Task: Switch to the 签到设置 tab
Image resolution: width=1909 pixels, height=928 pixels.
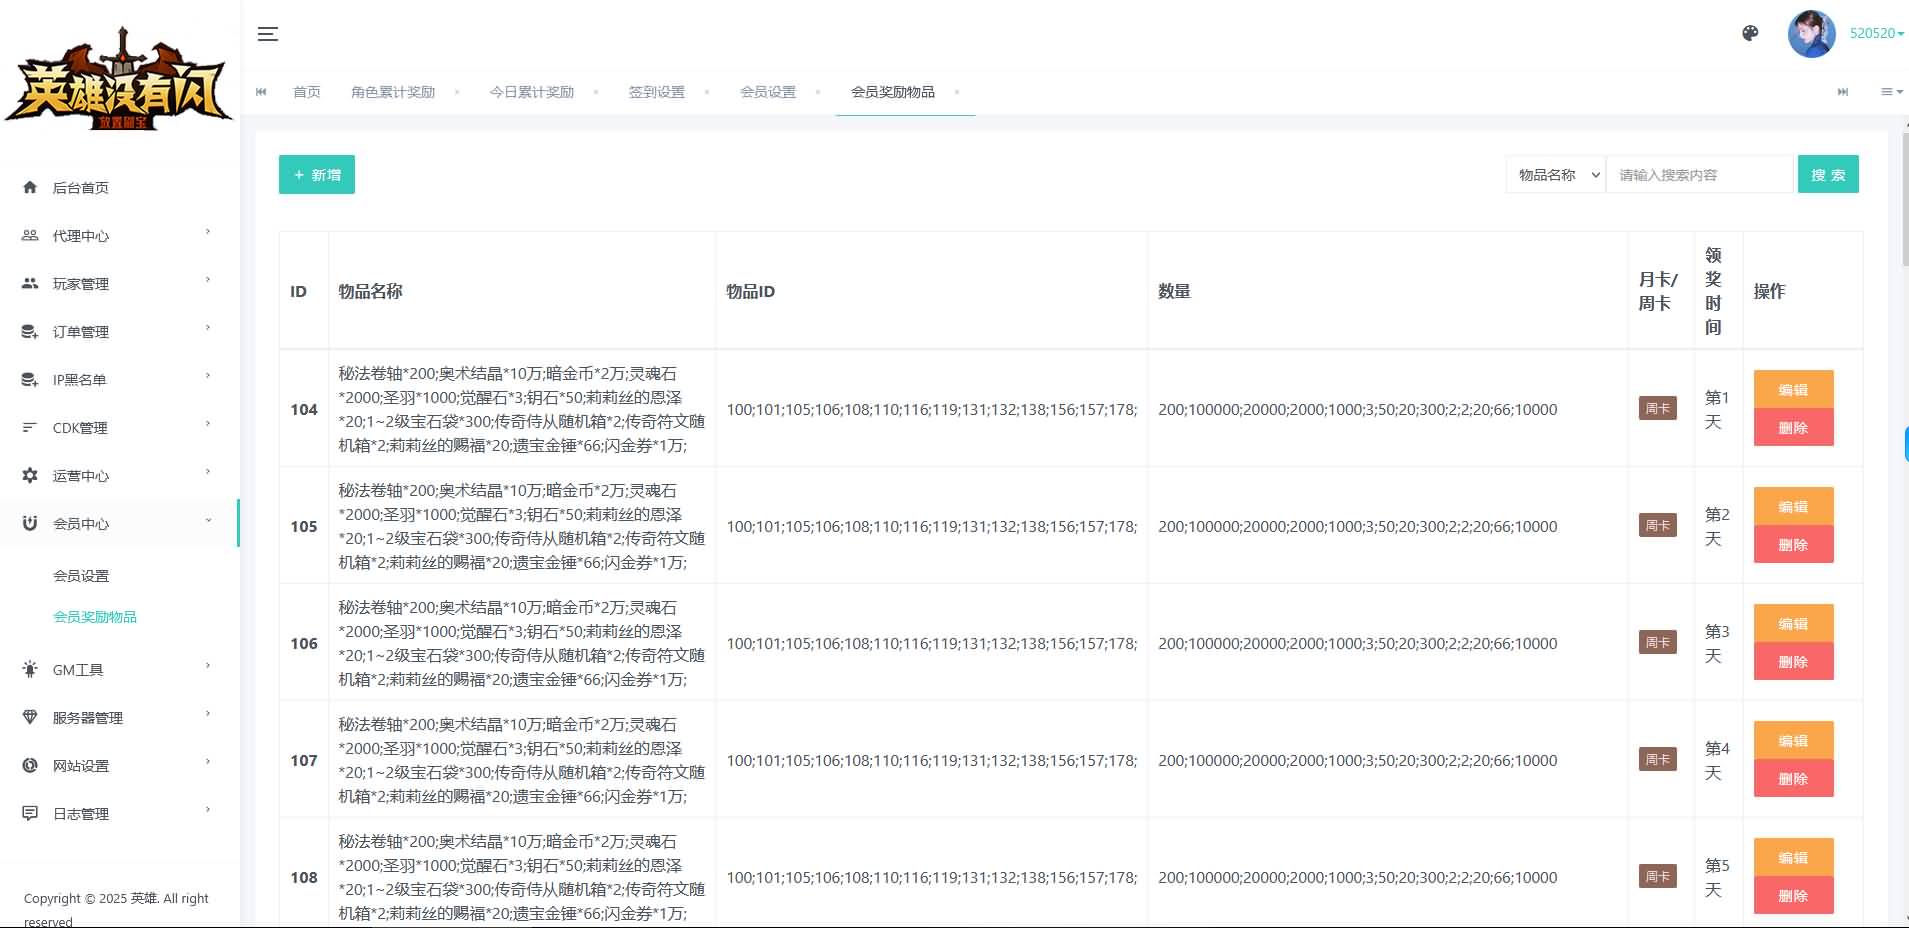Action: 656,91
